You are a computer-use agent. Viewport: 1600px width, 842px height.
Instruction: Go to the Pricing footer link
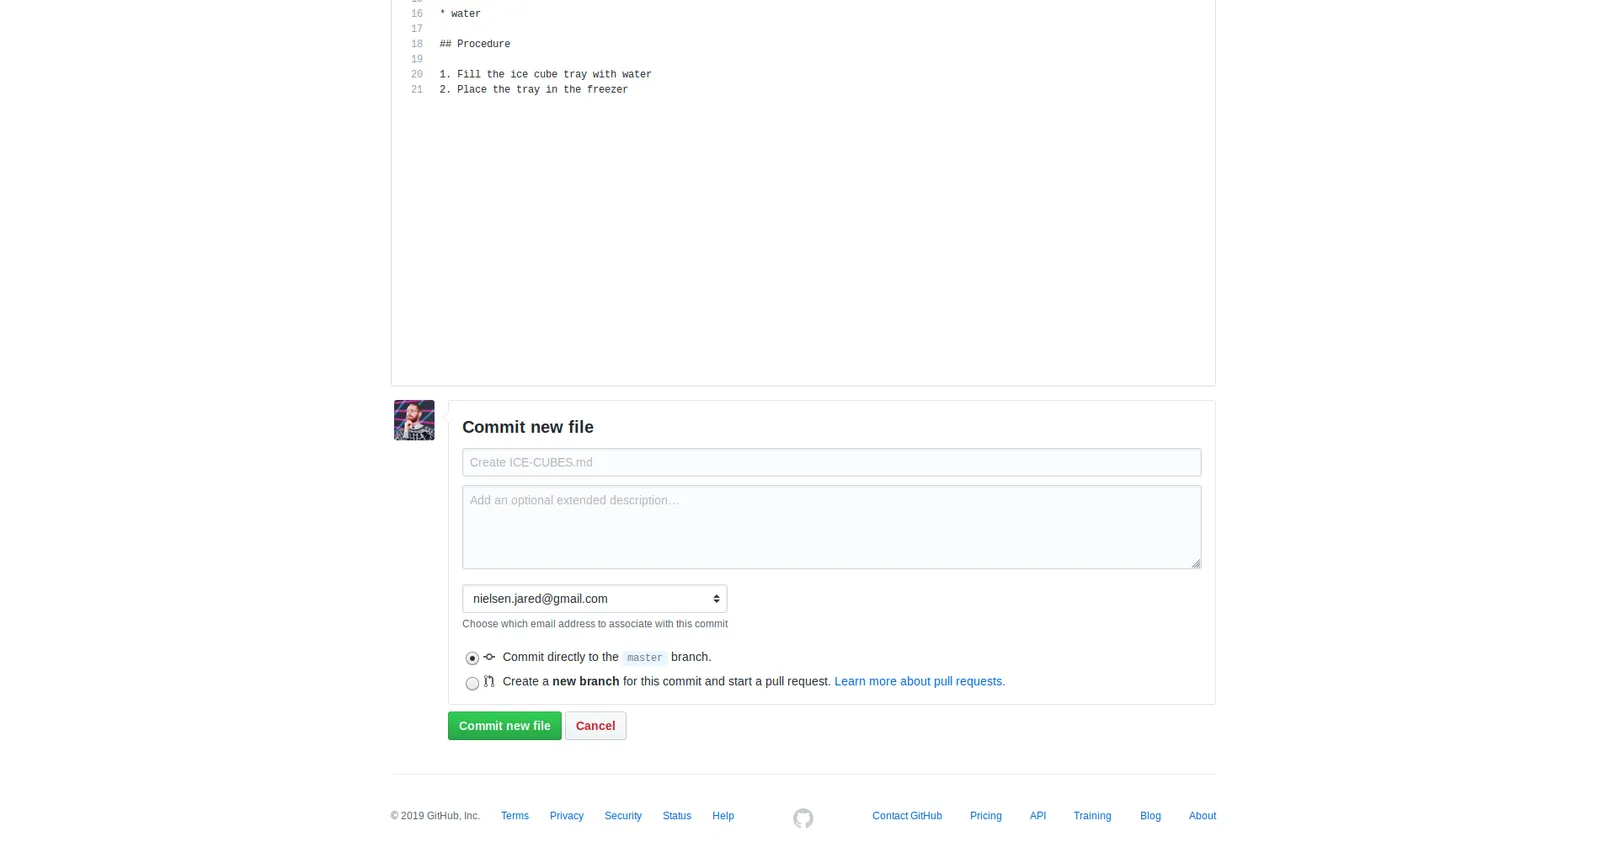coord(985,816)
